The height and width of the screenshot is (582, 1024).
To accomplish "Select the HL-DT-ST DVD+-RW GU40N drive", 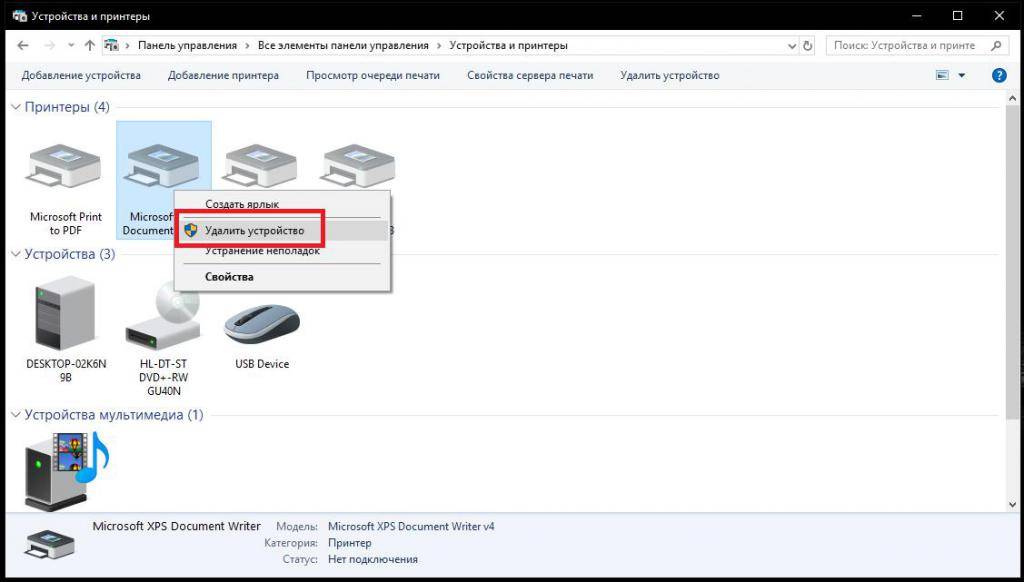I will [x=163, y=317].
